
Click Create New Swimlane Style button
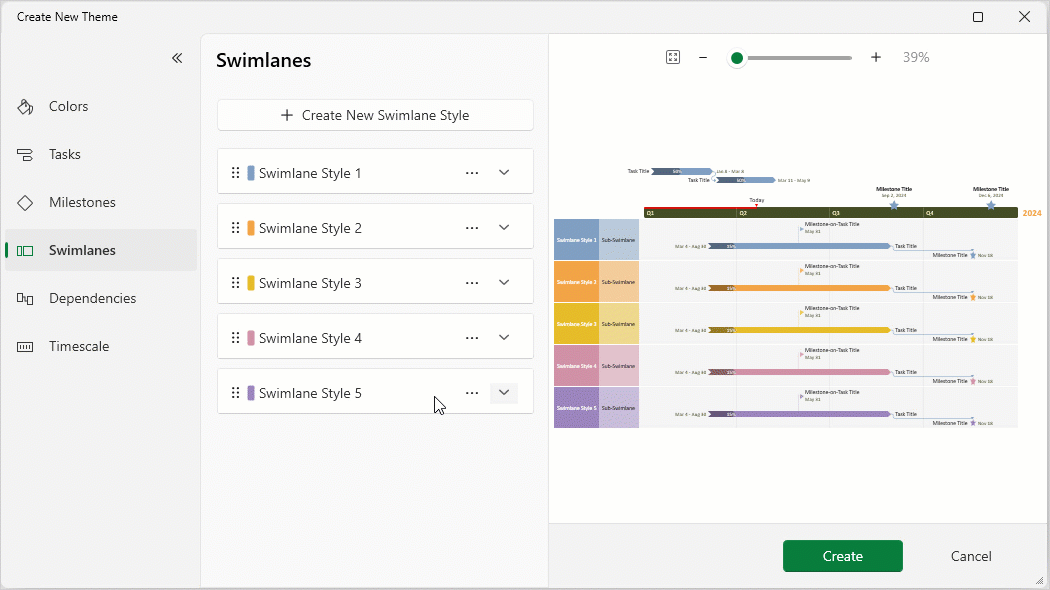pyautogui.click(x=375, y=115)
